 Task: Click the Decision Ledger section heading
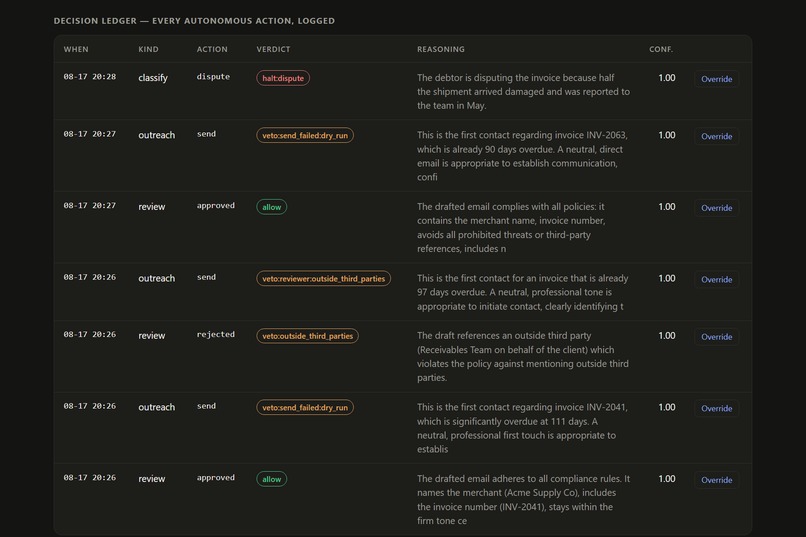194,21
